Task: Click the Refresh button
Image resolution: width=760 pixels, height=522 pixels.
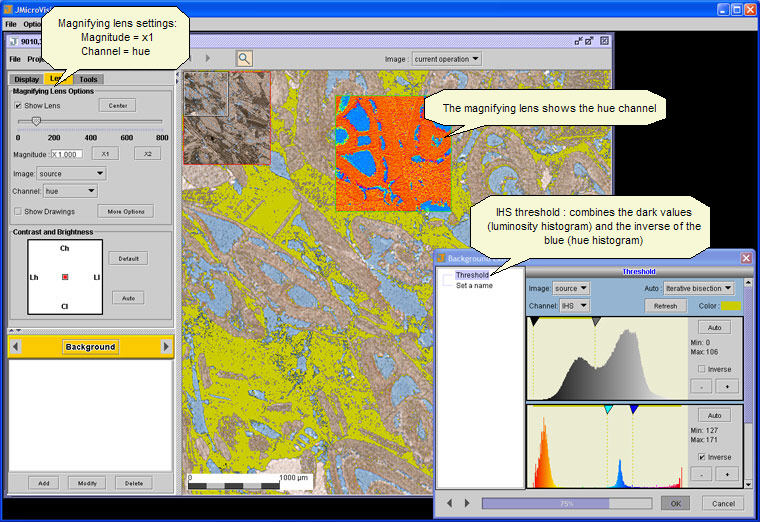Action: pyautogui.click(x=665, y=306)
